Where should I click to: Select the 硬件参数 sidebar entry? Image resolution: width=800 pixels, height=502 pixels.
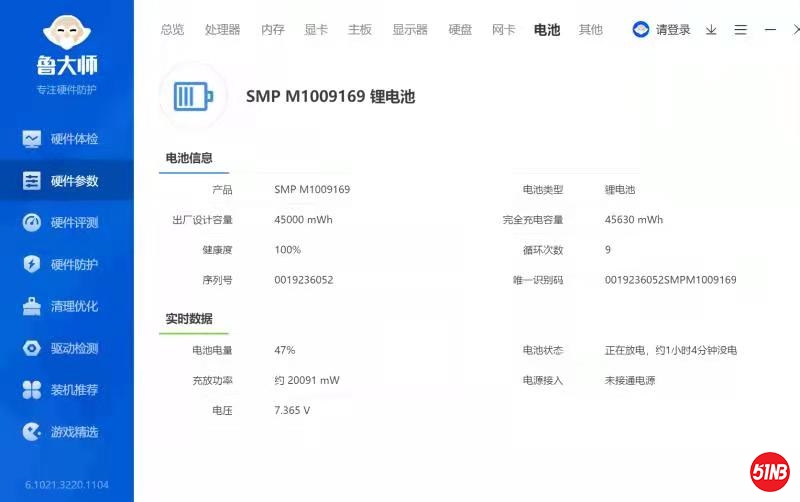click(x=67, y=181)
